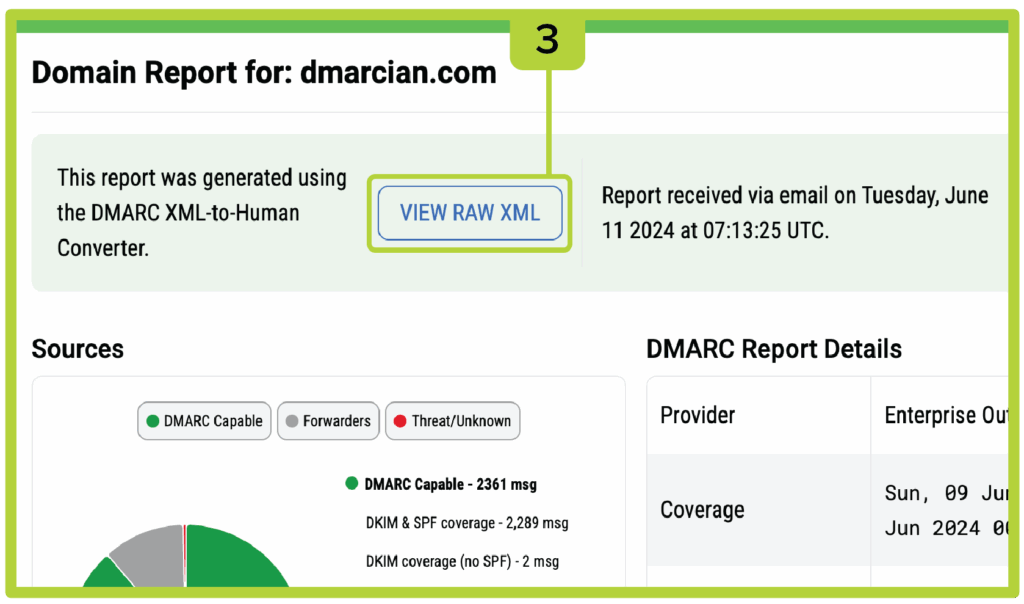Click 'Domain Report for: dmarcian.com' title

point(264,72)
